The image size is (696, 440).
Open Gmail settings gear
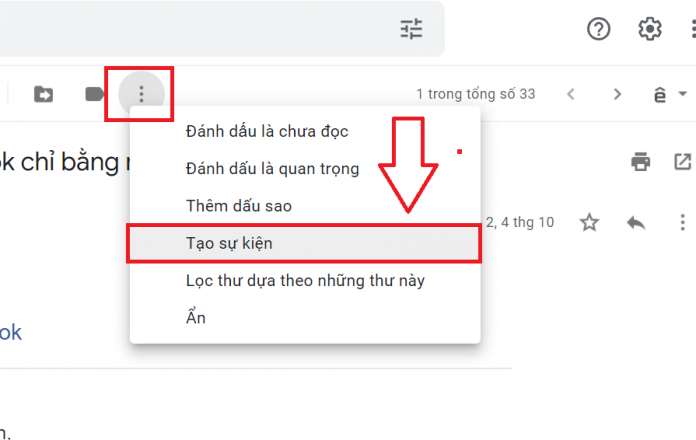(x=650, y=29)
